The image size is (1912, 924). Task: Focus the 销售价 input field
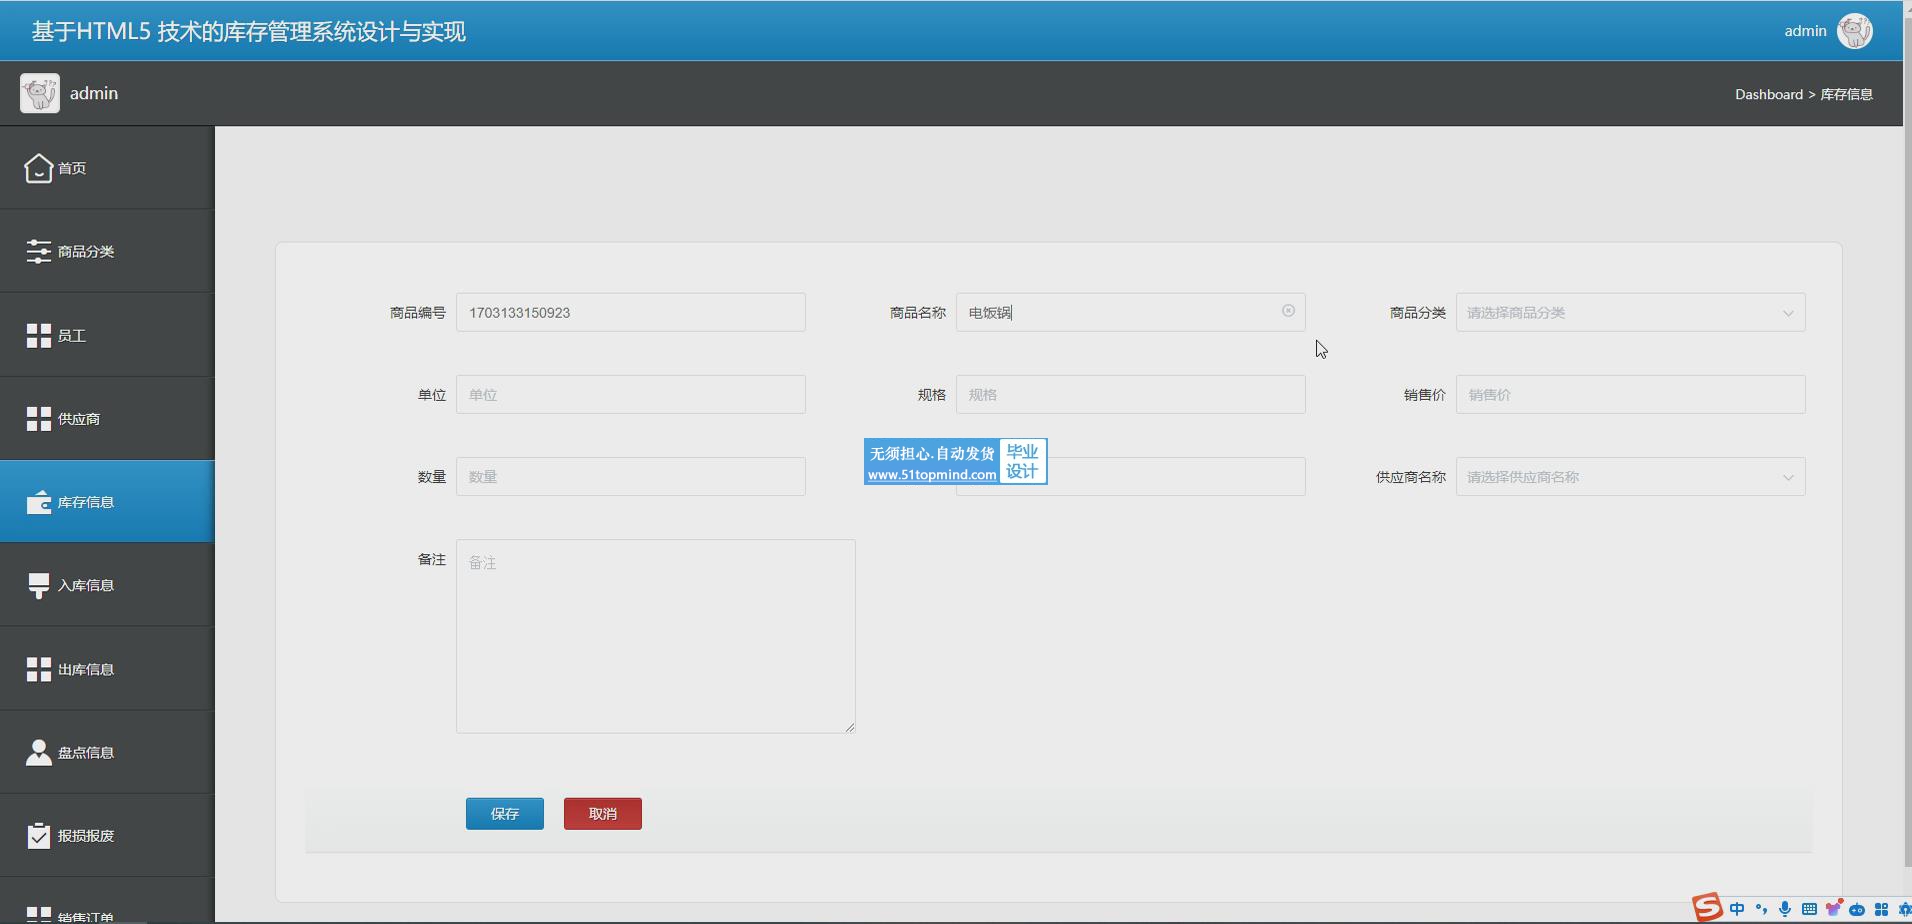(x=1630, y=394)
